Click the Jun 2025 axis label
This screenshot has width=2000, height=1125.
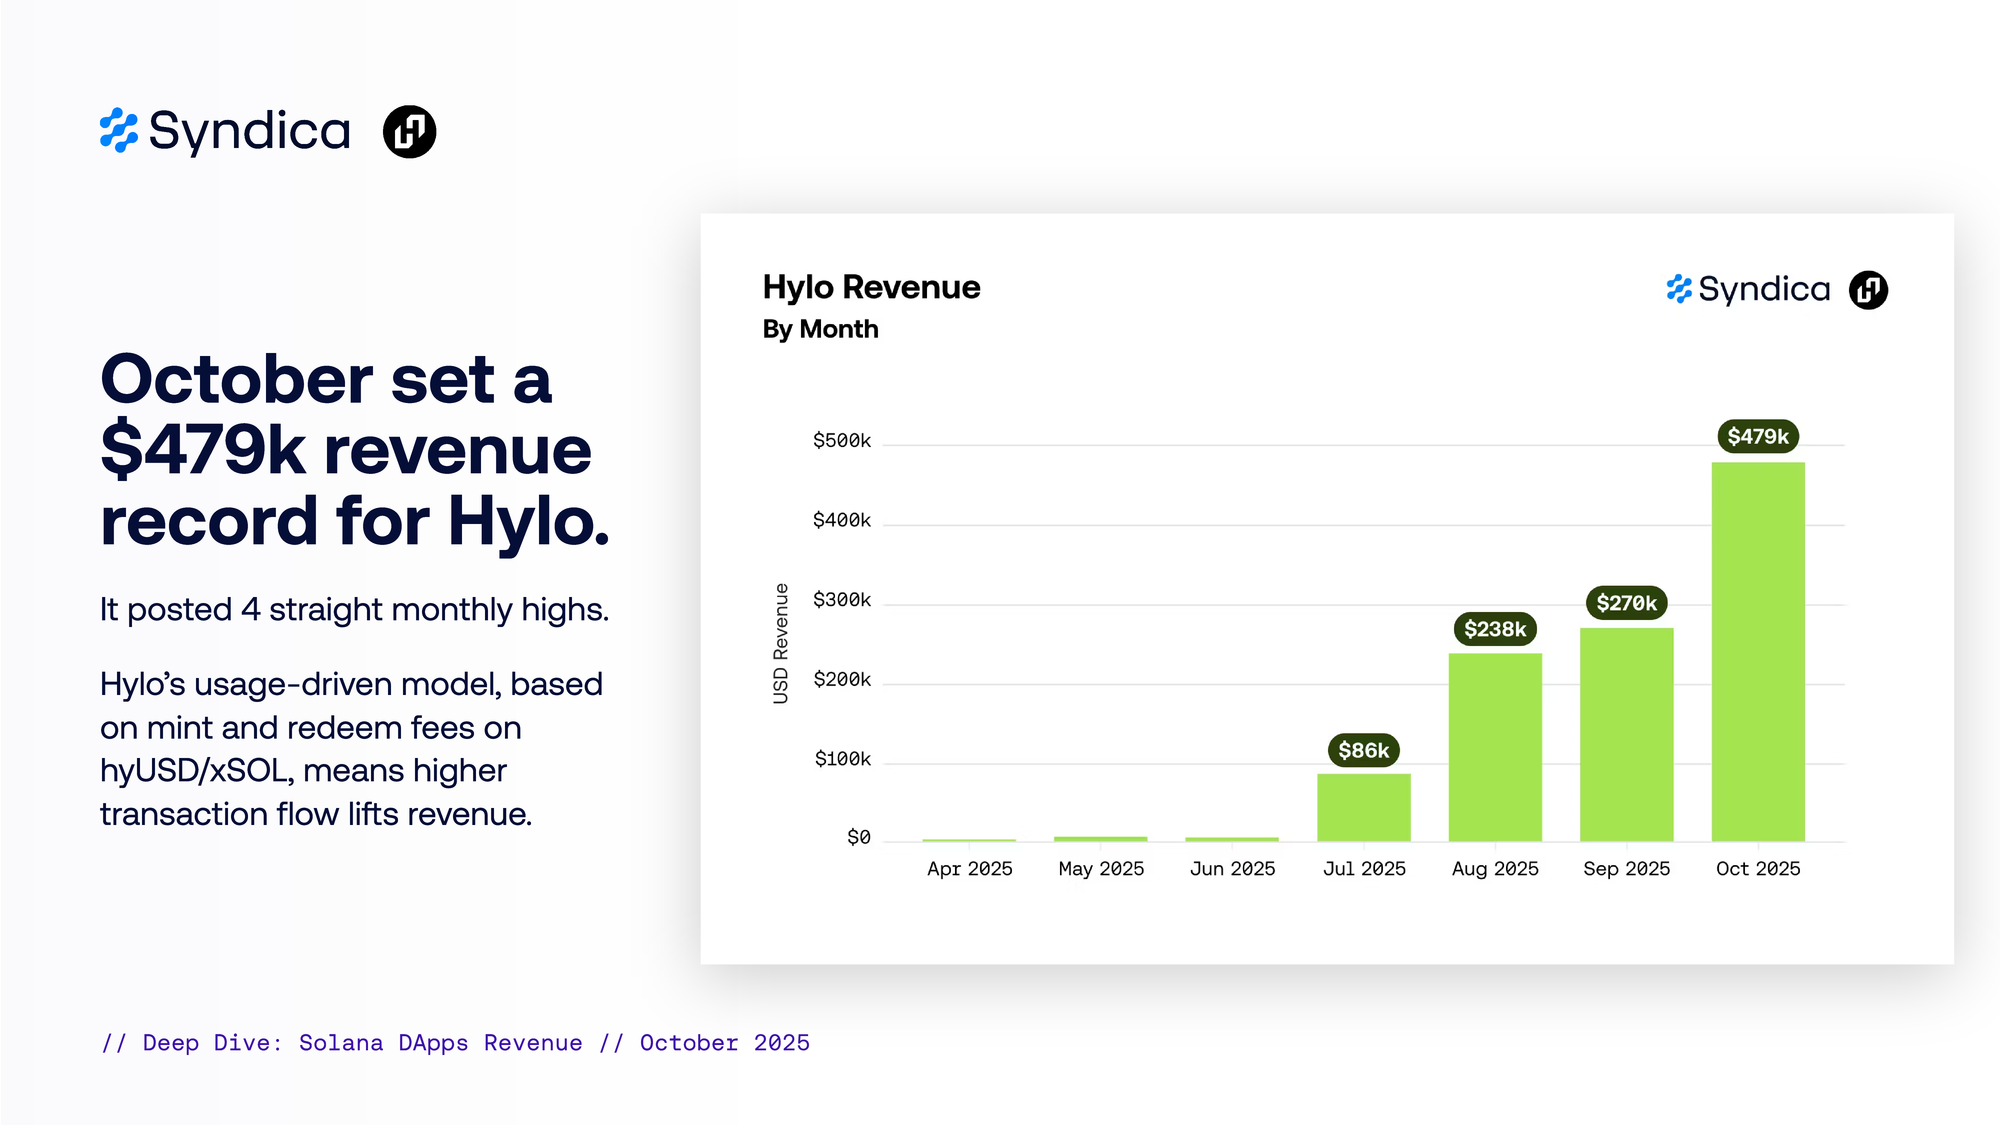[x=1232, y=869]
